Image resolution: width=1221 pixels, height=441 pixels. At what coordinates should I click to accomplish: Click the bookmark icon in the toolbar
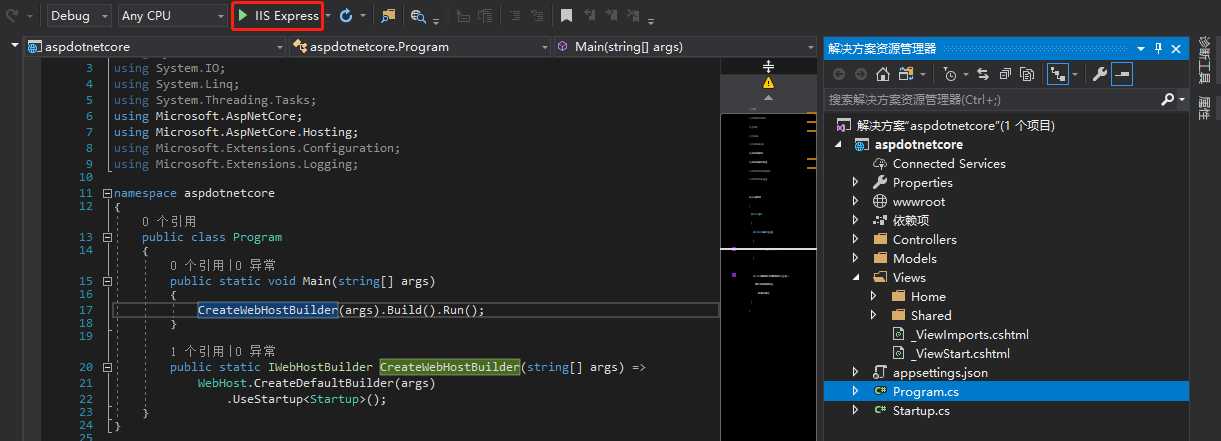pos(566,16)
